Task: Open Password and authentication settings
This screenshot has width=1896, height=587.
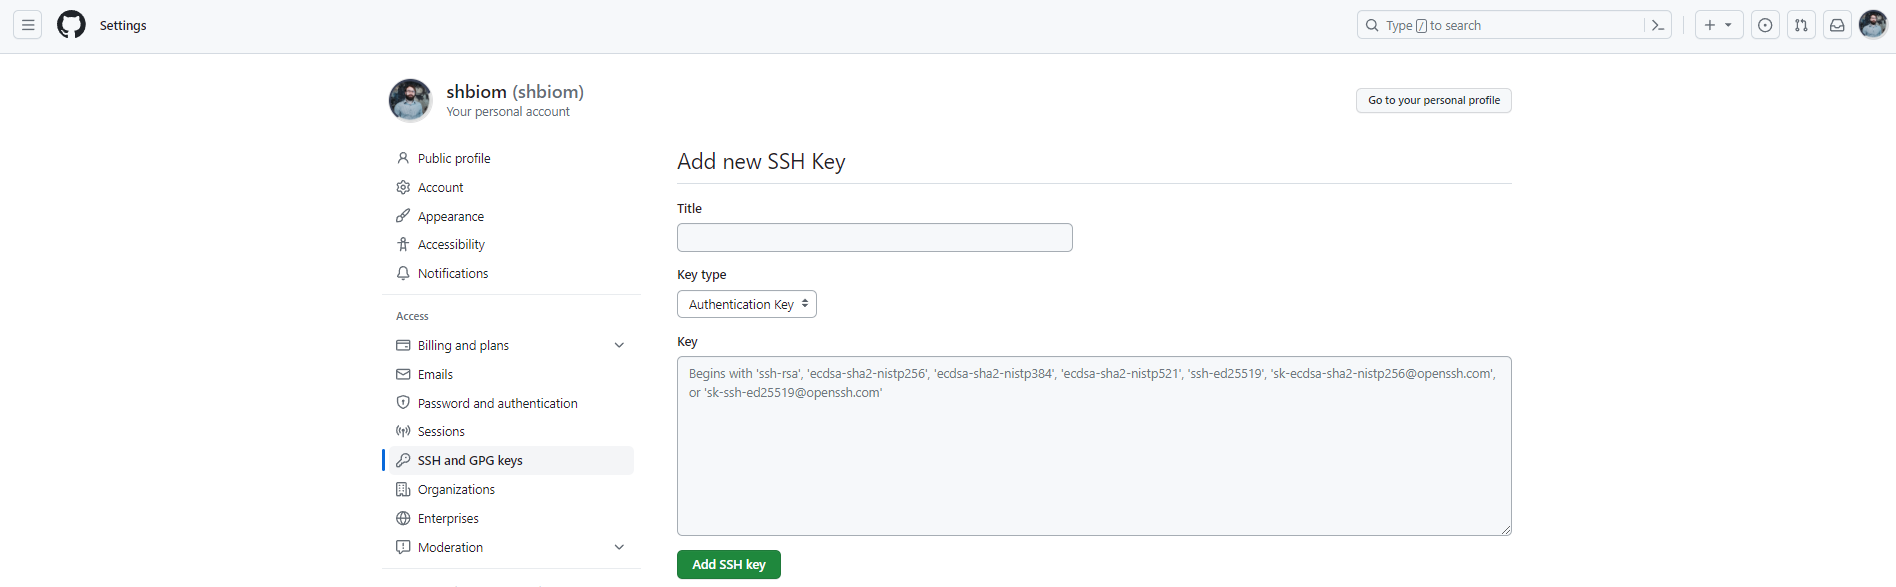Action: (x=497, y=404)
